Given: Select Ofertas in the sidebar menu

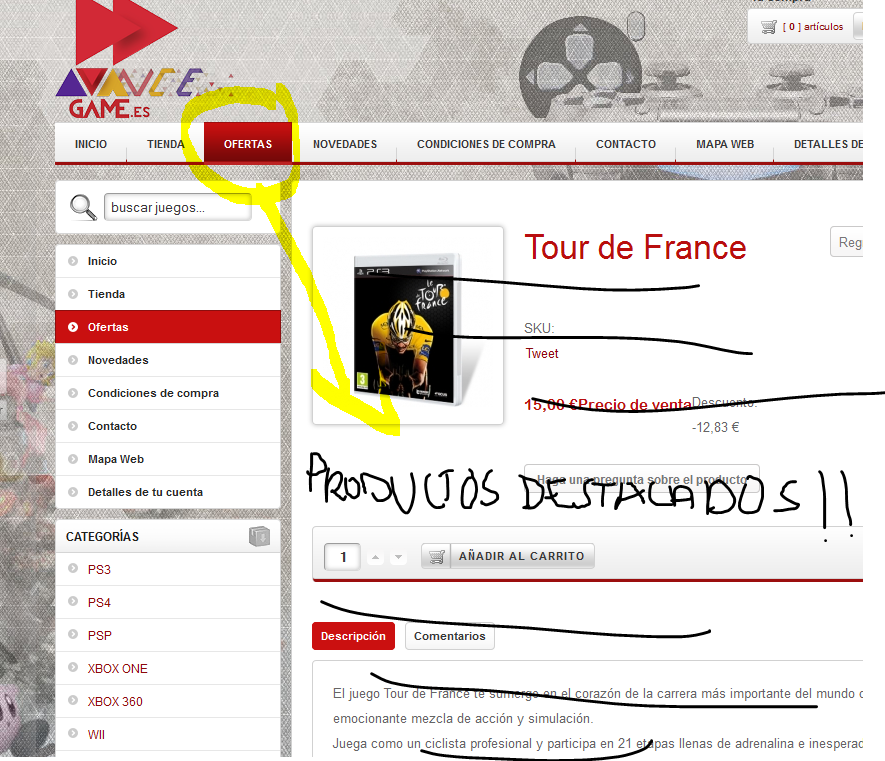Looking at the screenshot, I should pos(168,327).
